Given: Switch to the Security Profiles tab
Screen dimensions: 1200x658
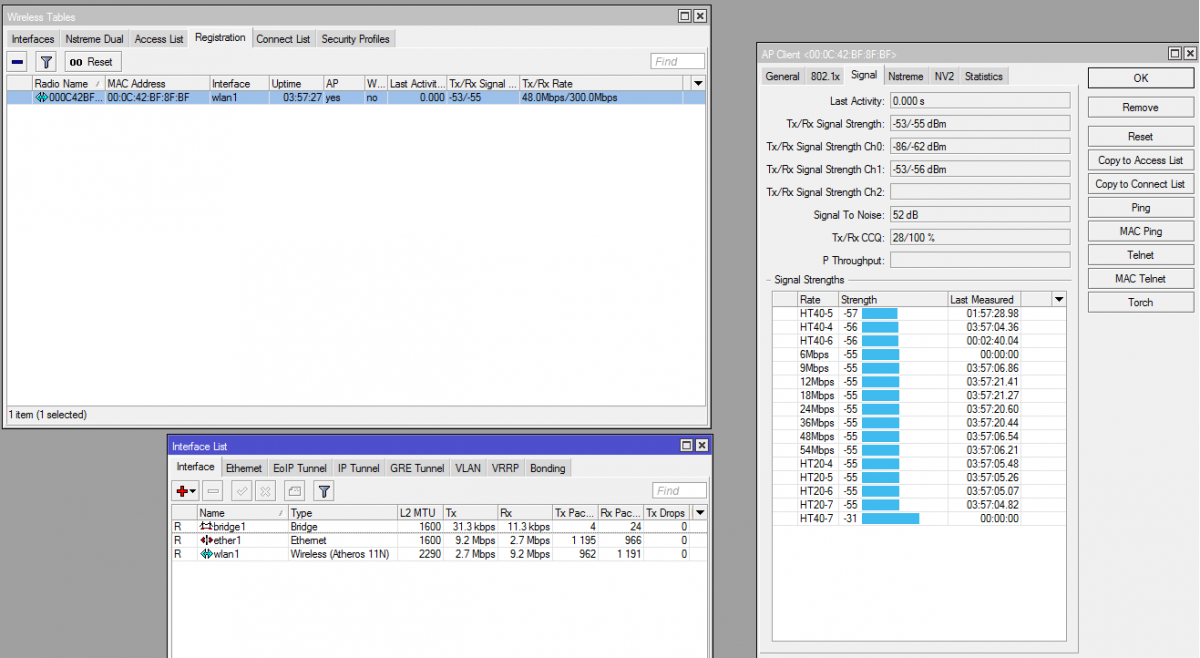Looking at the screenshot, I should [356, 39].
